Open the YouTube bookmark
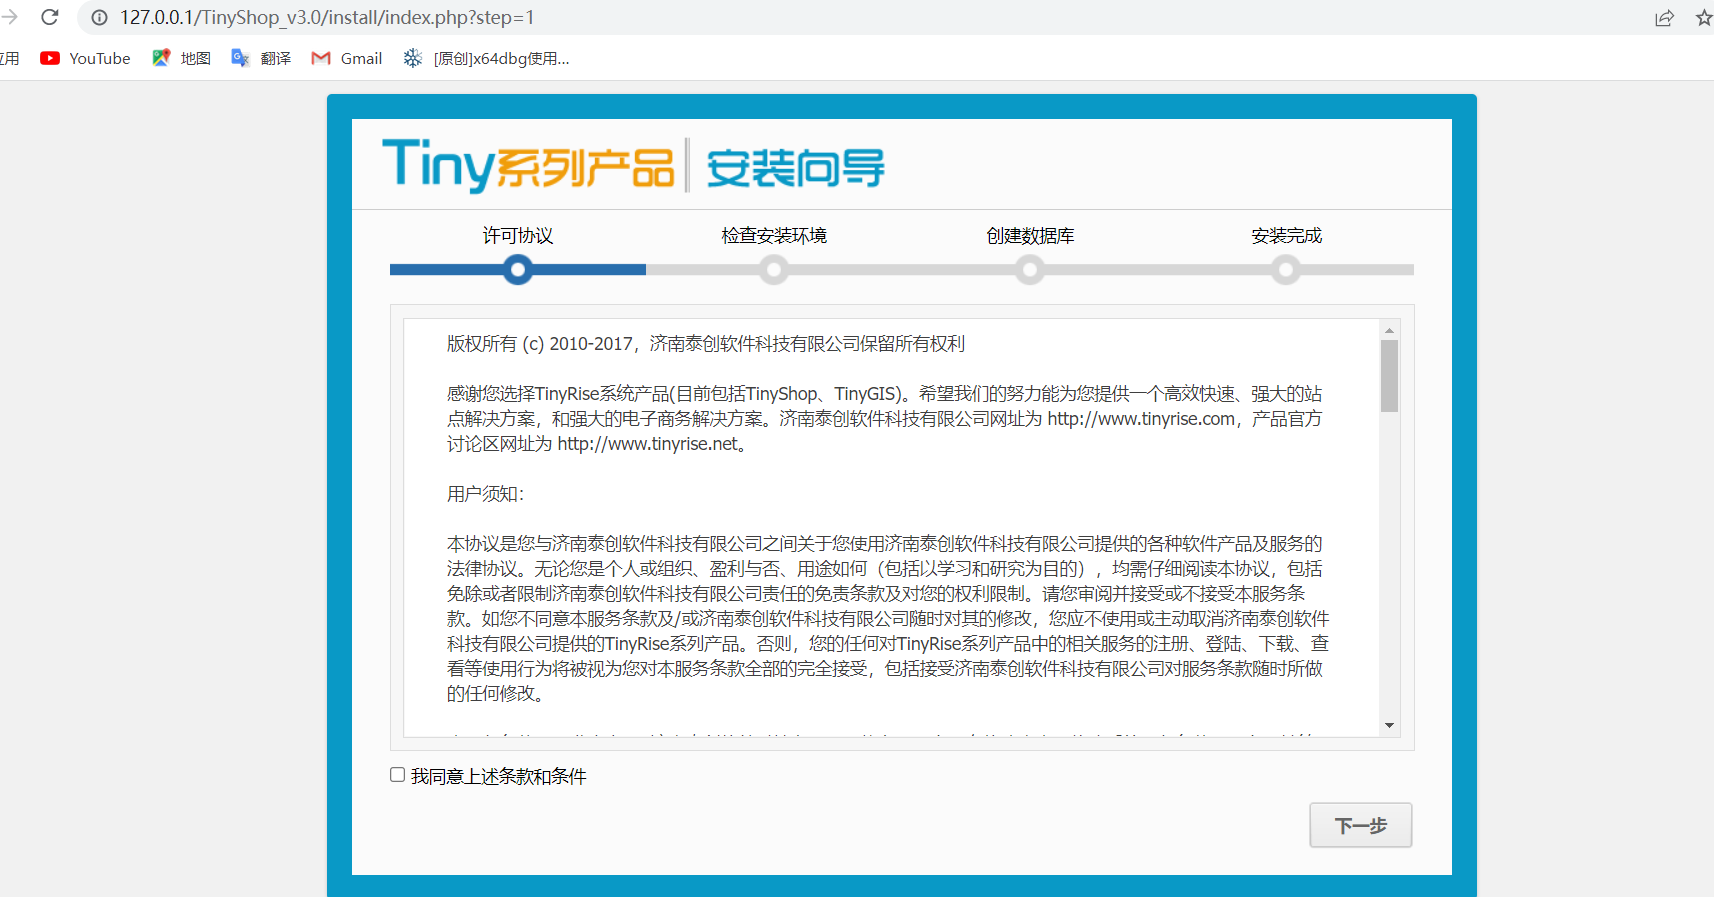Viewport: 1714px width, 897px height. pyautogui.click(x=86, y=59)
